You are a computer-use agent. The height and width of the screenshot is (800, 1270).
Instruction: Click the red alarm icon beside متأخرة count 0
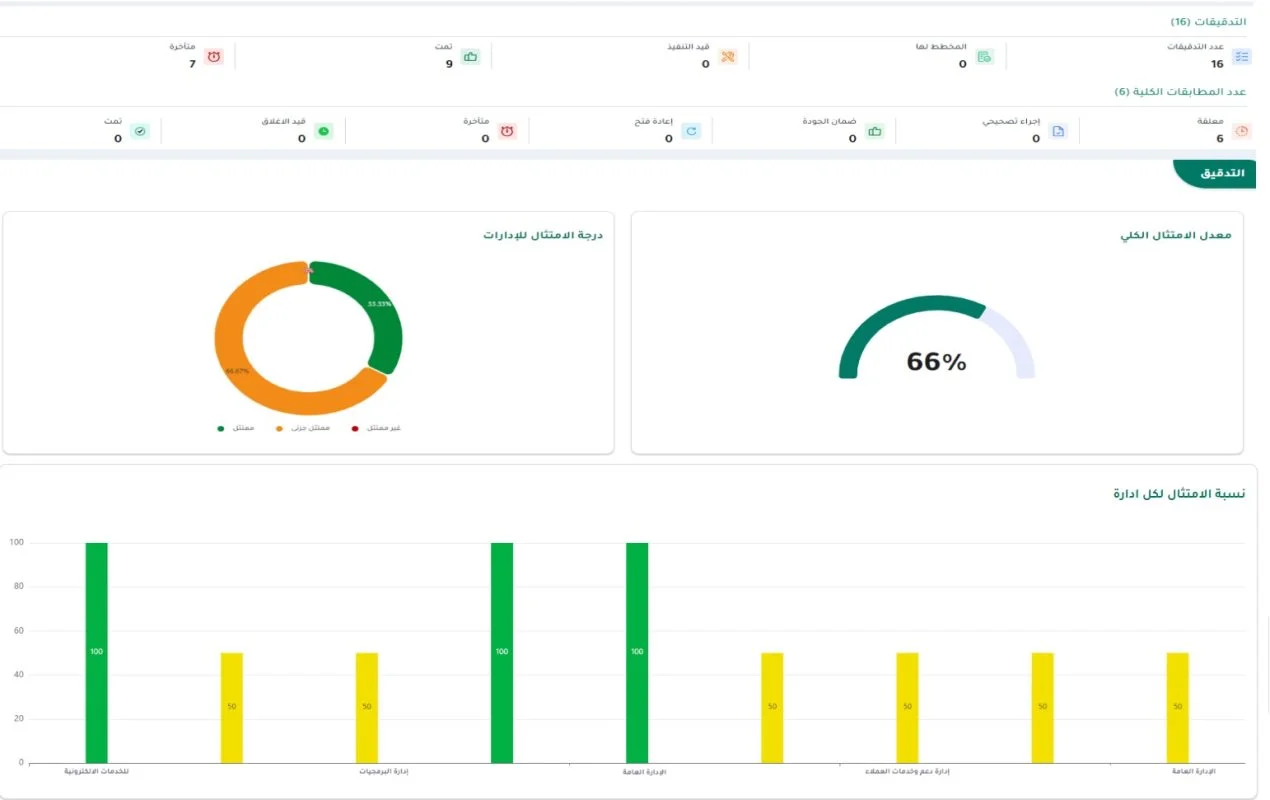tap(507, 130)
